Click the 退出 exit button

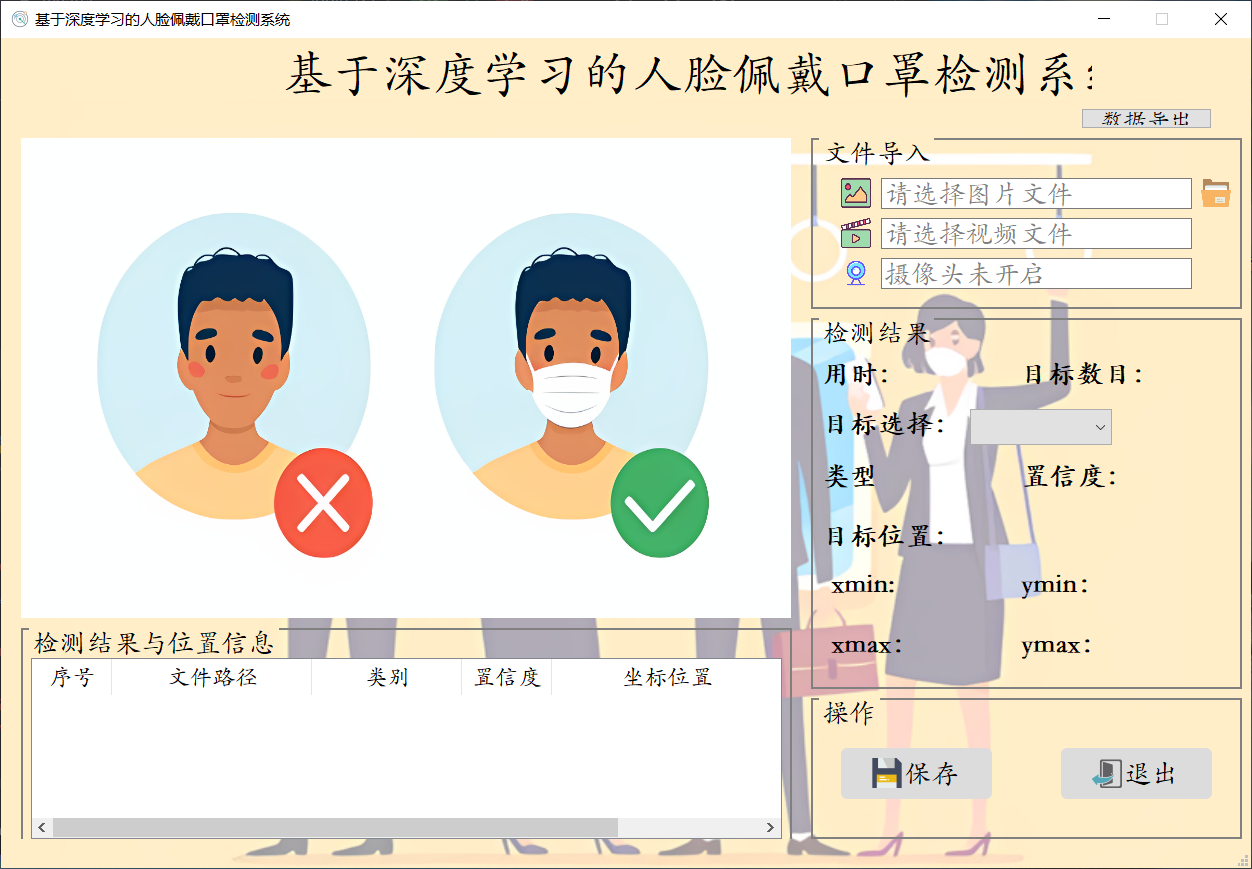click(1136, 773)
